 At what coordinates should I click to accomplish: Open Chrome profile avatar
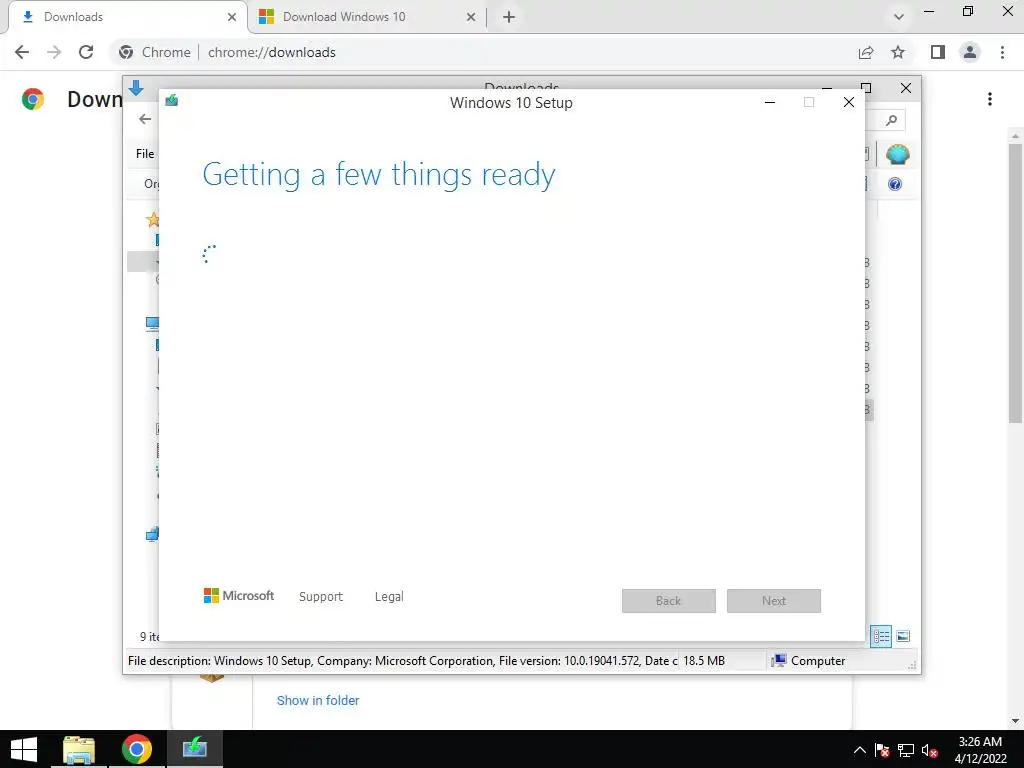point(970,52)
